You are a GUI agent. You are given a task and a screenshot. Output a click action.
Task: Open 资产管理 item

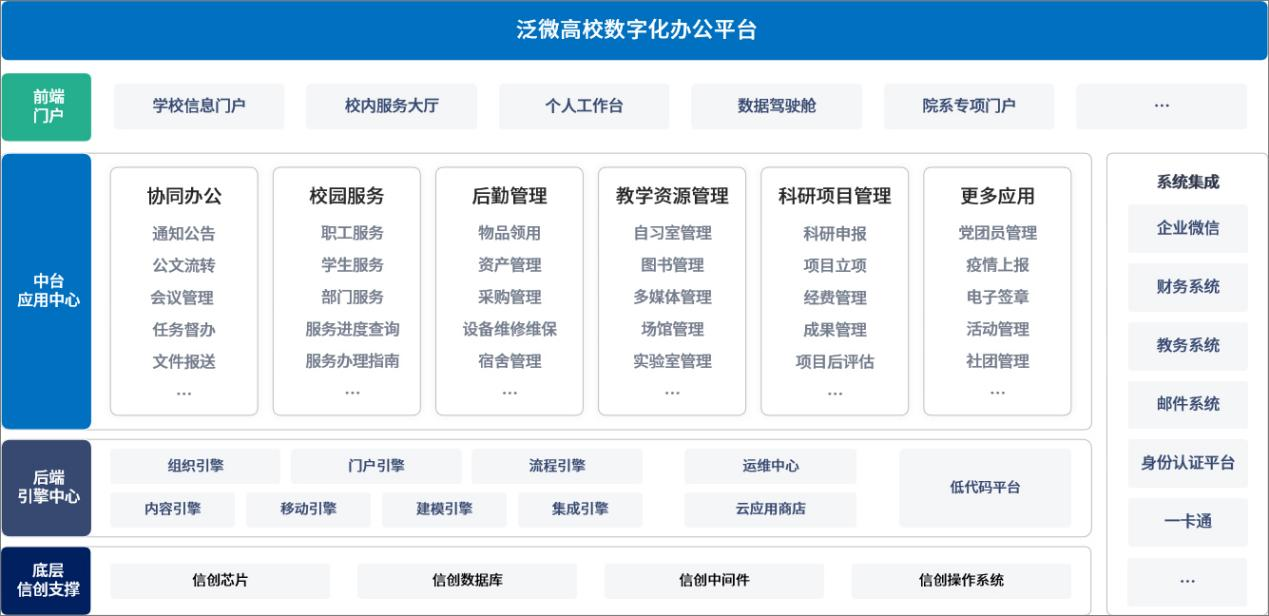click(510, 265)
